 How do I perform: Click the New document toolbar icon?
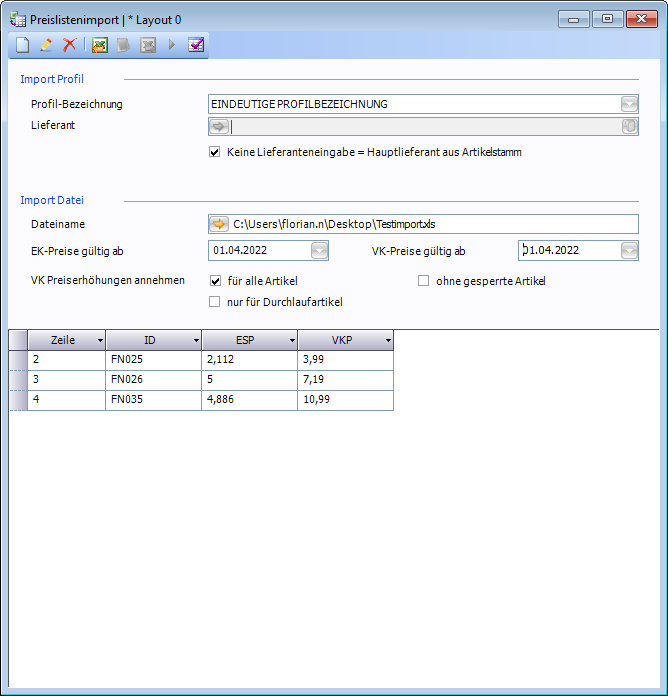[22, 45]
